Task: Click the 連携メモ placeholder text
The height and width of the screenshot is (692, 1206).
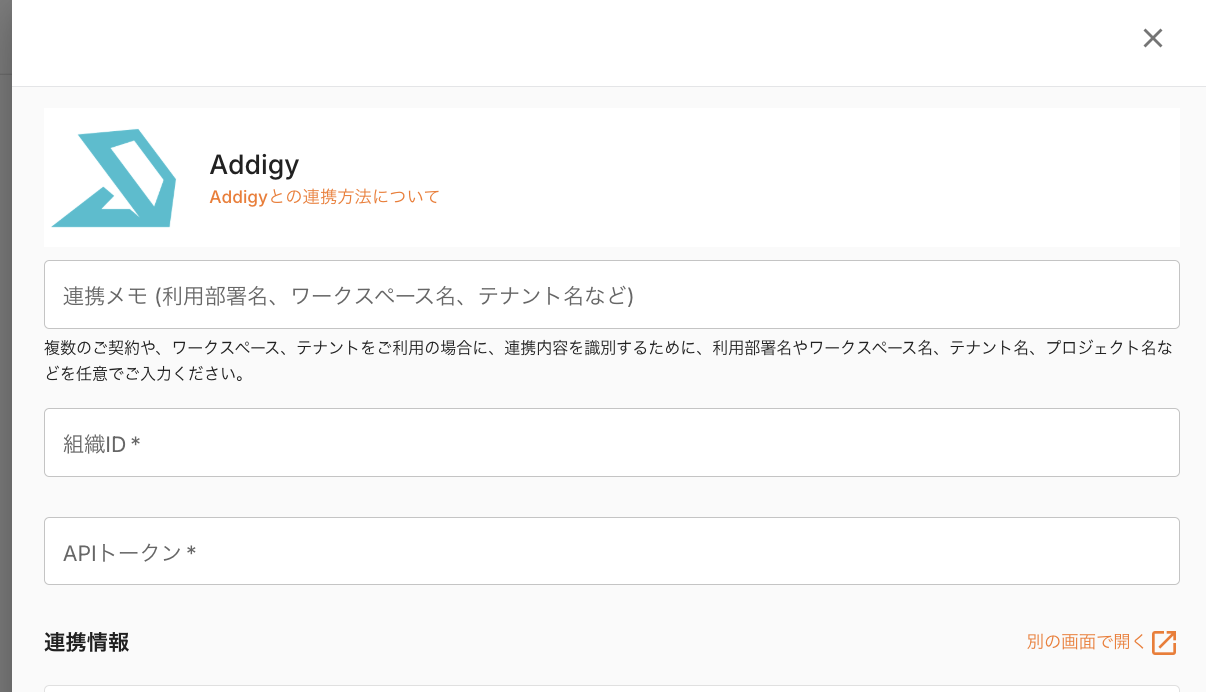Action: coord(348,296)
